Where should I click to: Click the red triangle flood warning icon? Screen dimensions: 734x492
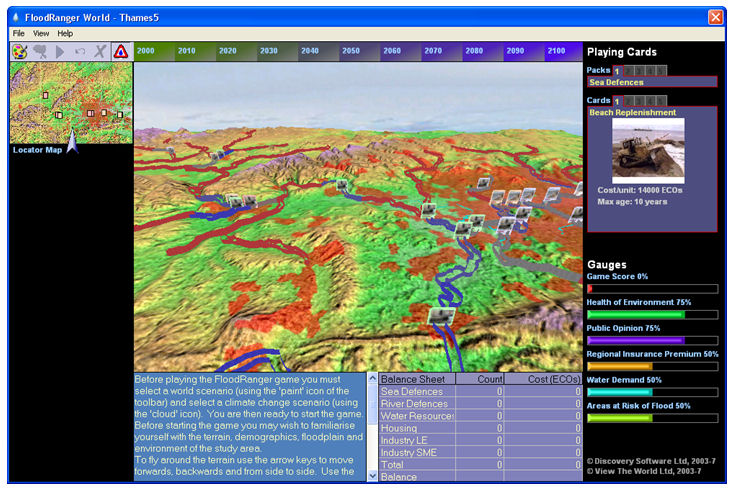(121, 51)
